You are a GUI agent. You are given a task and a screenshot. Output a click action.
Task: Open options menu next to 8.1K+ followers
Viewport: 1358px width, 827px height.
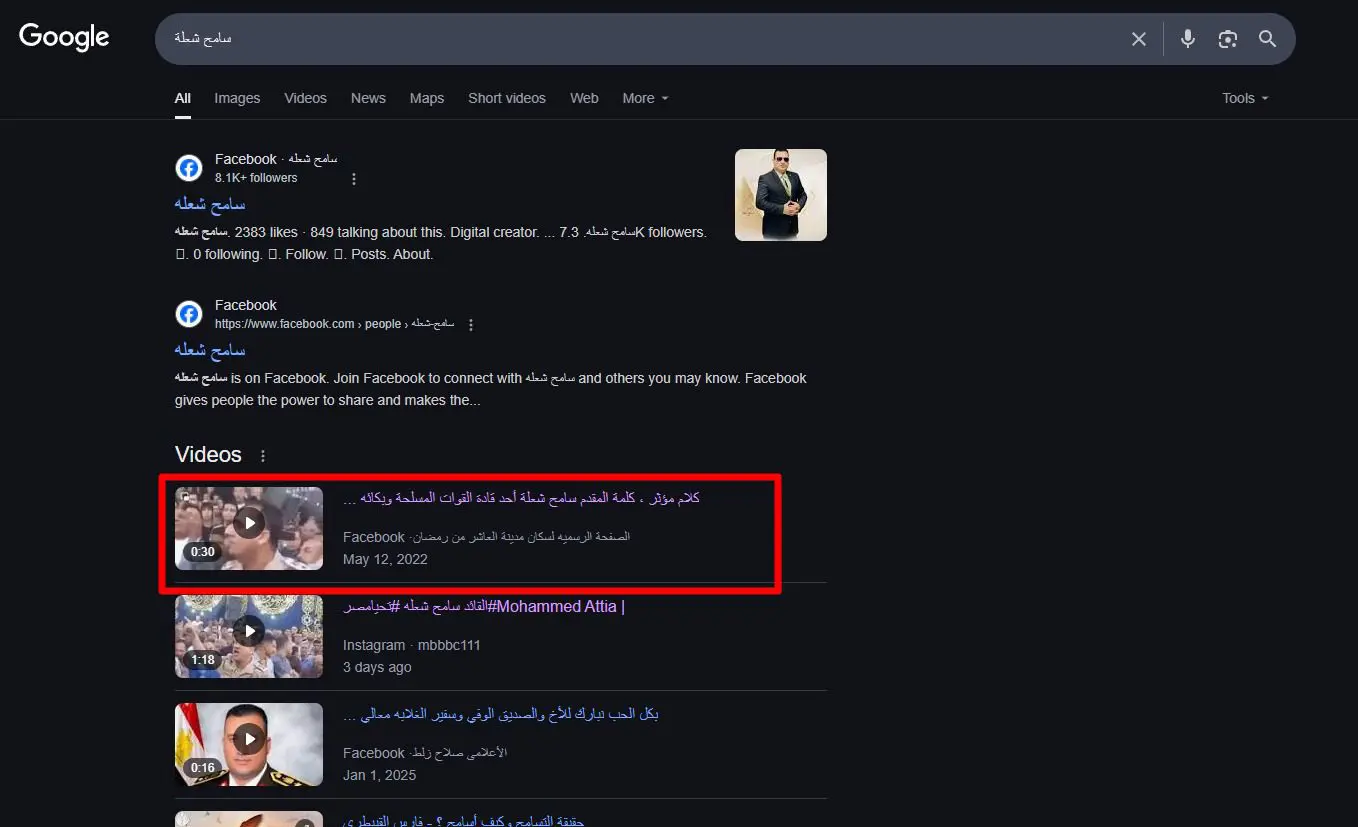[x=353, y=179]
